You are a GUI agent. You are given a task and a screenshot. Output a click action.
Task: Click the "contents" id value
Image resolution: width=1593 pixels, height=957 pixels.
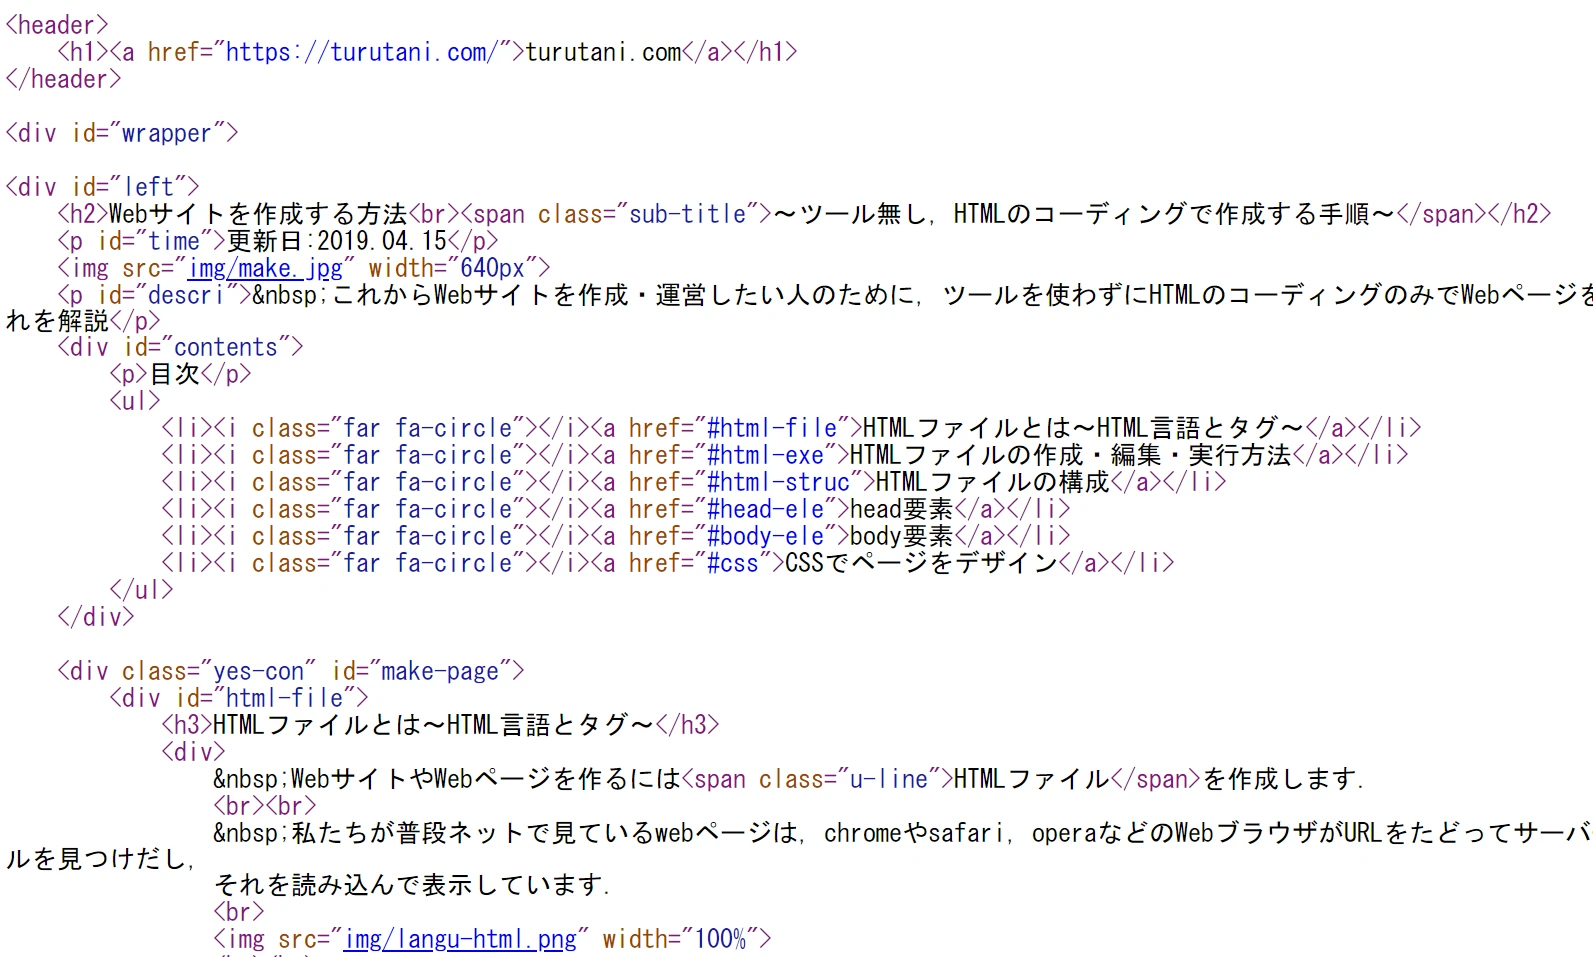point(226,348)
